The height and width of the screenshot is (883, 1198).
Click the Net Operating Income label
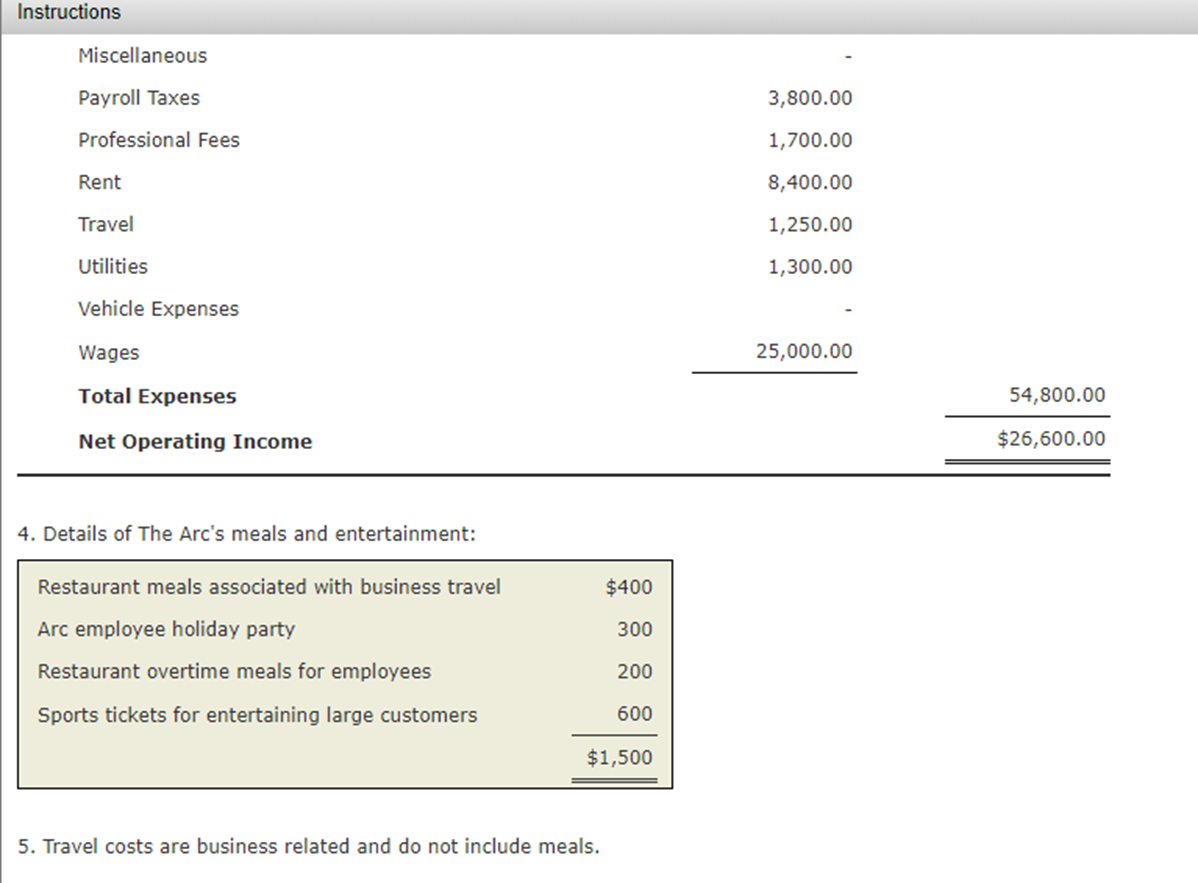[x=195, y=442]
